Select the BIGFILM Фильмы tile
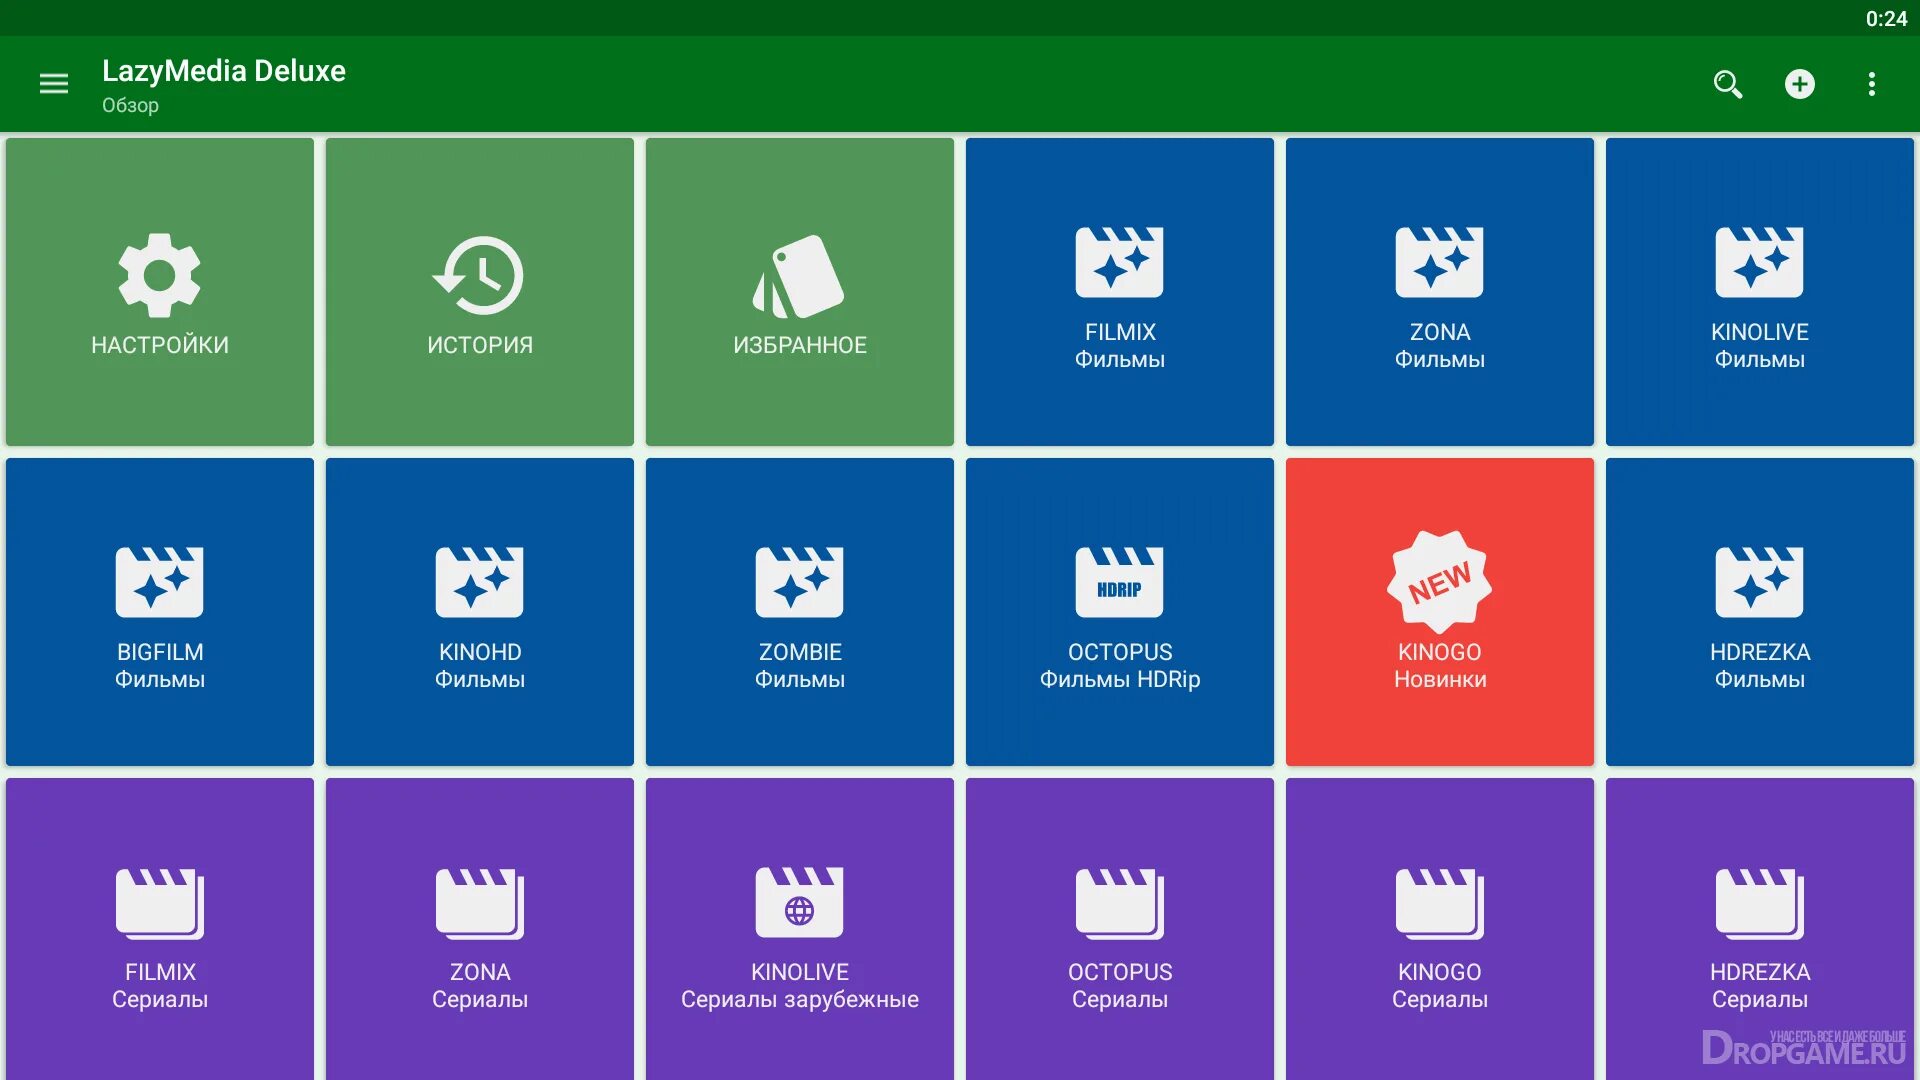This screenshot has width=1920, height=1080. pos(160,612)
